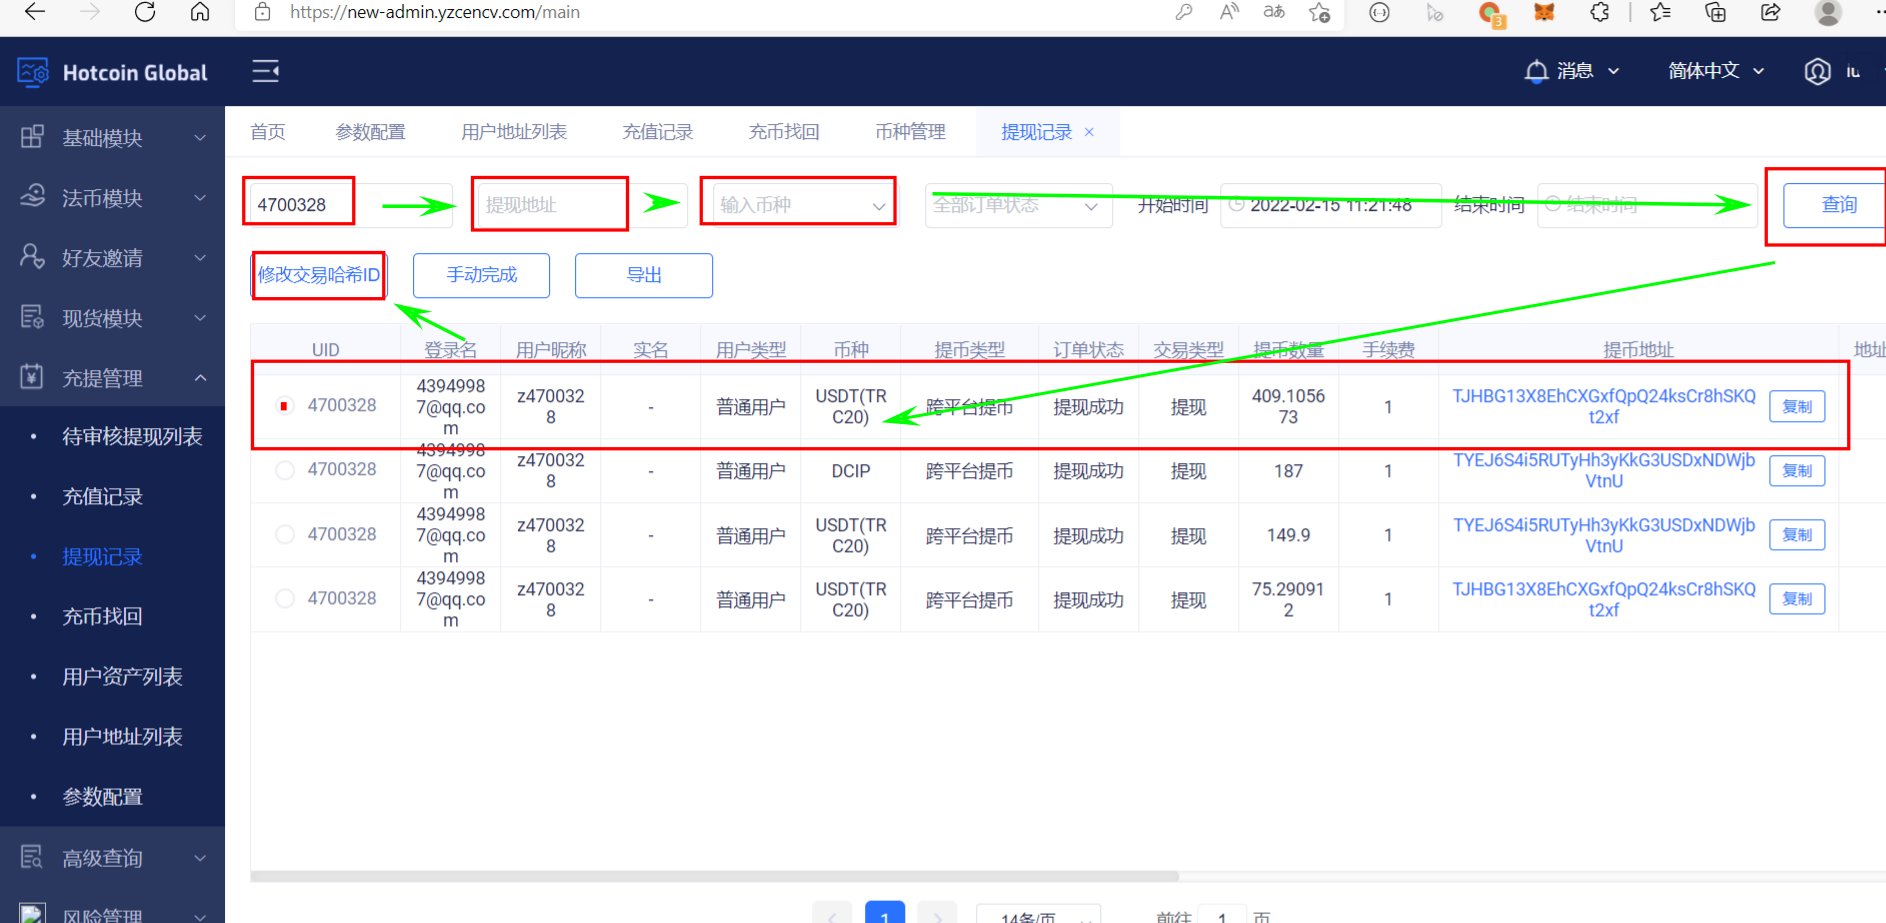Open the 输入币种 currency dropdown
This screenshot has height=923, width=1886.
[798, 205]
